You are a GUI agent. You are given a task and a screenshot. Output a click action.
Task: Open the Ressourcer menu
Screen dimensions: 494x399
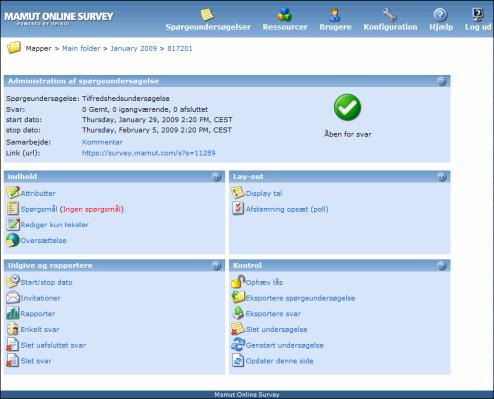[x=285, y=27]
